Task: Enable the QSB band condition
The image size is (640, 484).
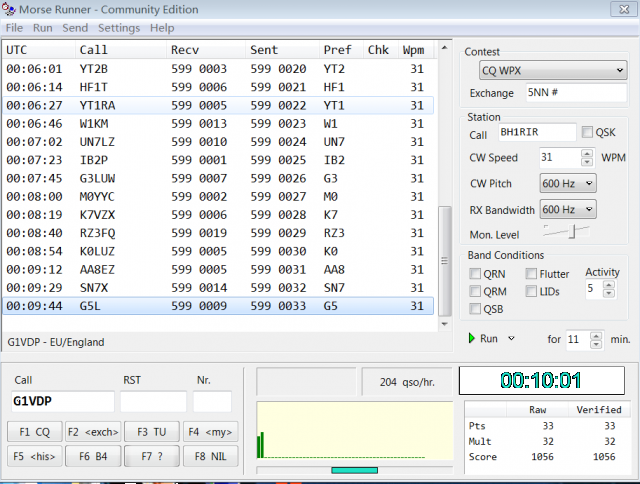Action: (x=475, y=309)
